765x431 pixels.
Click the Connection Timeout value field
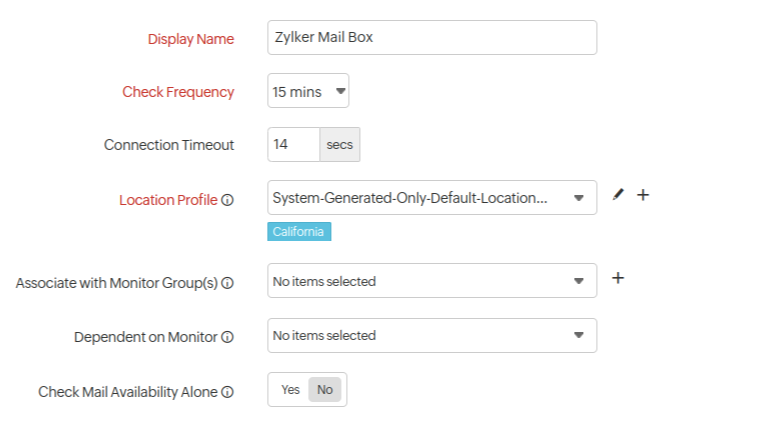pos(293,145)
